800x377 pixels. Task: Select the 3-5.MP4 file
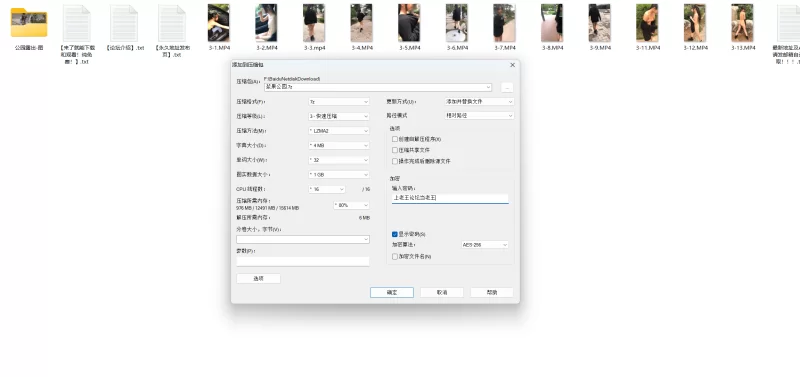[x=409, y=23]
